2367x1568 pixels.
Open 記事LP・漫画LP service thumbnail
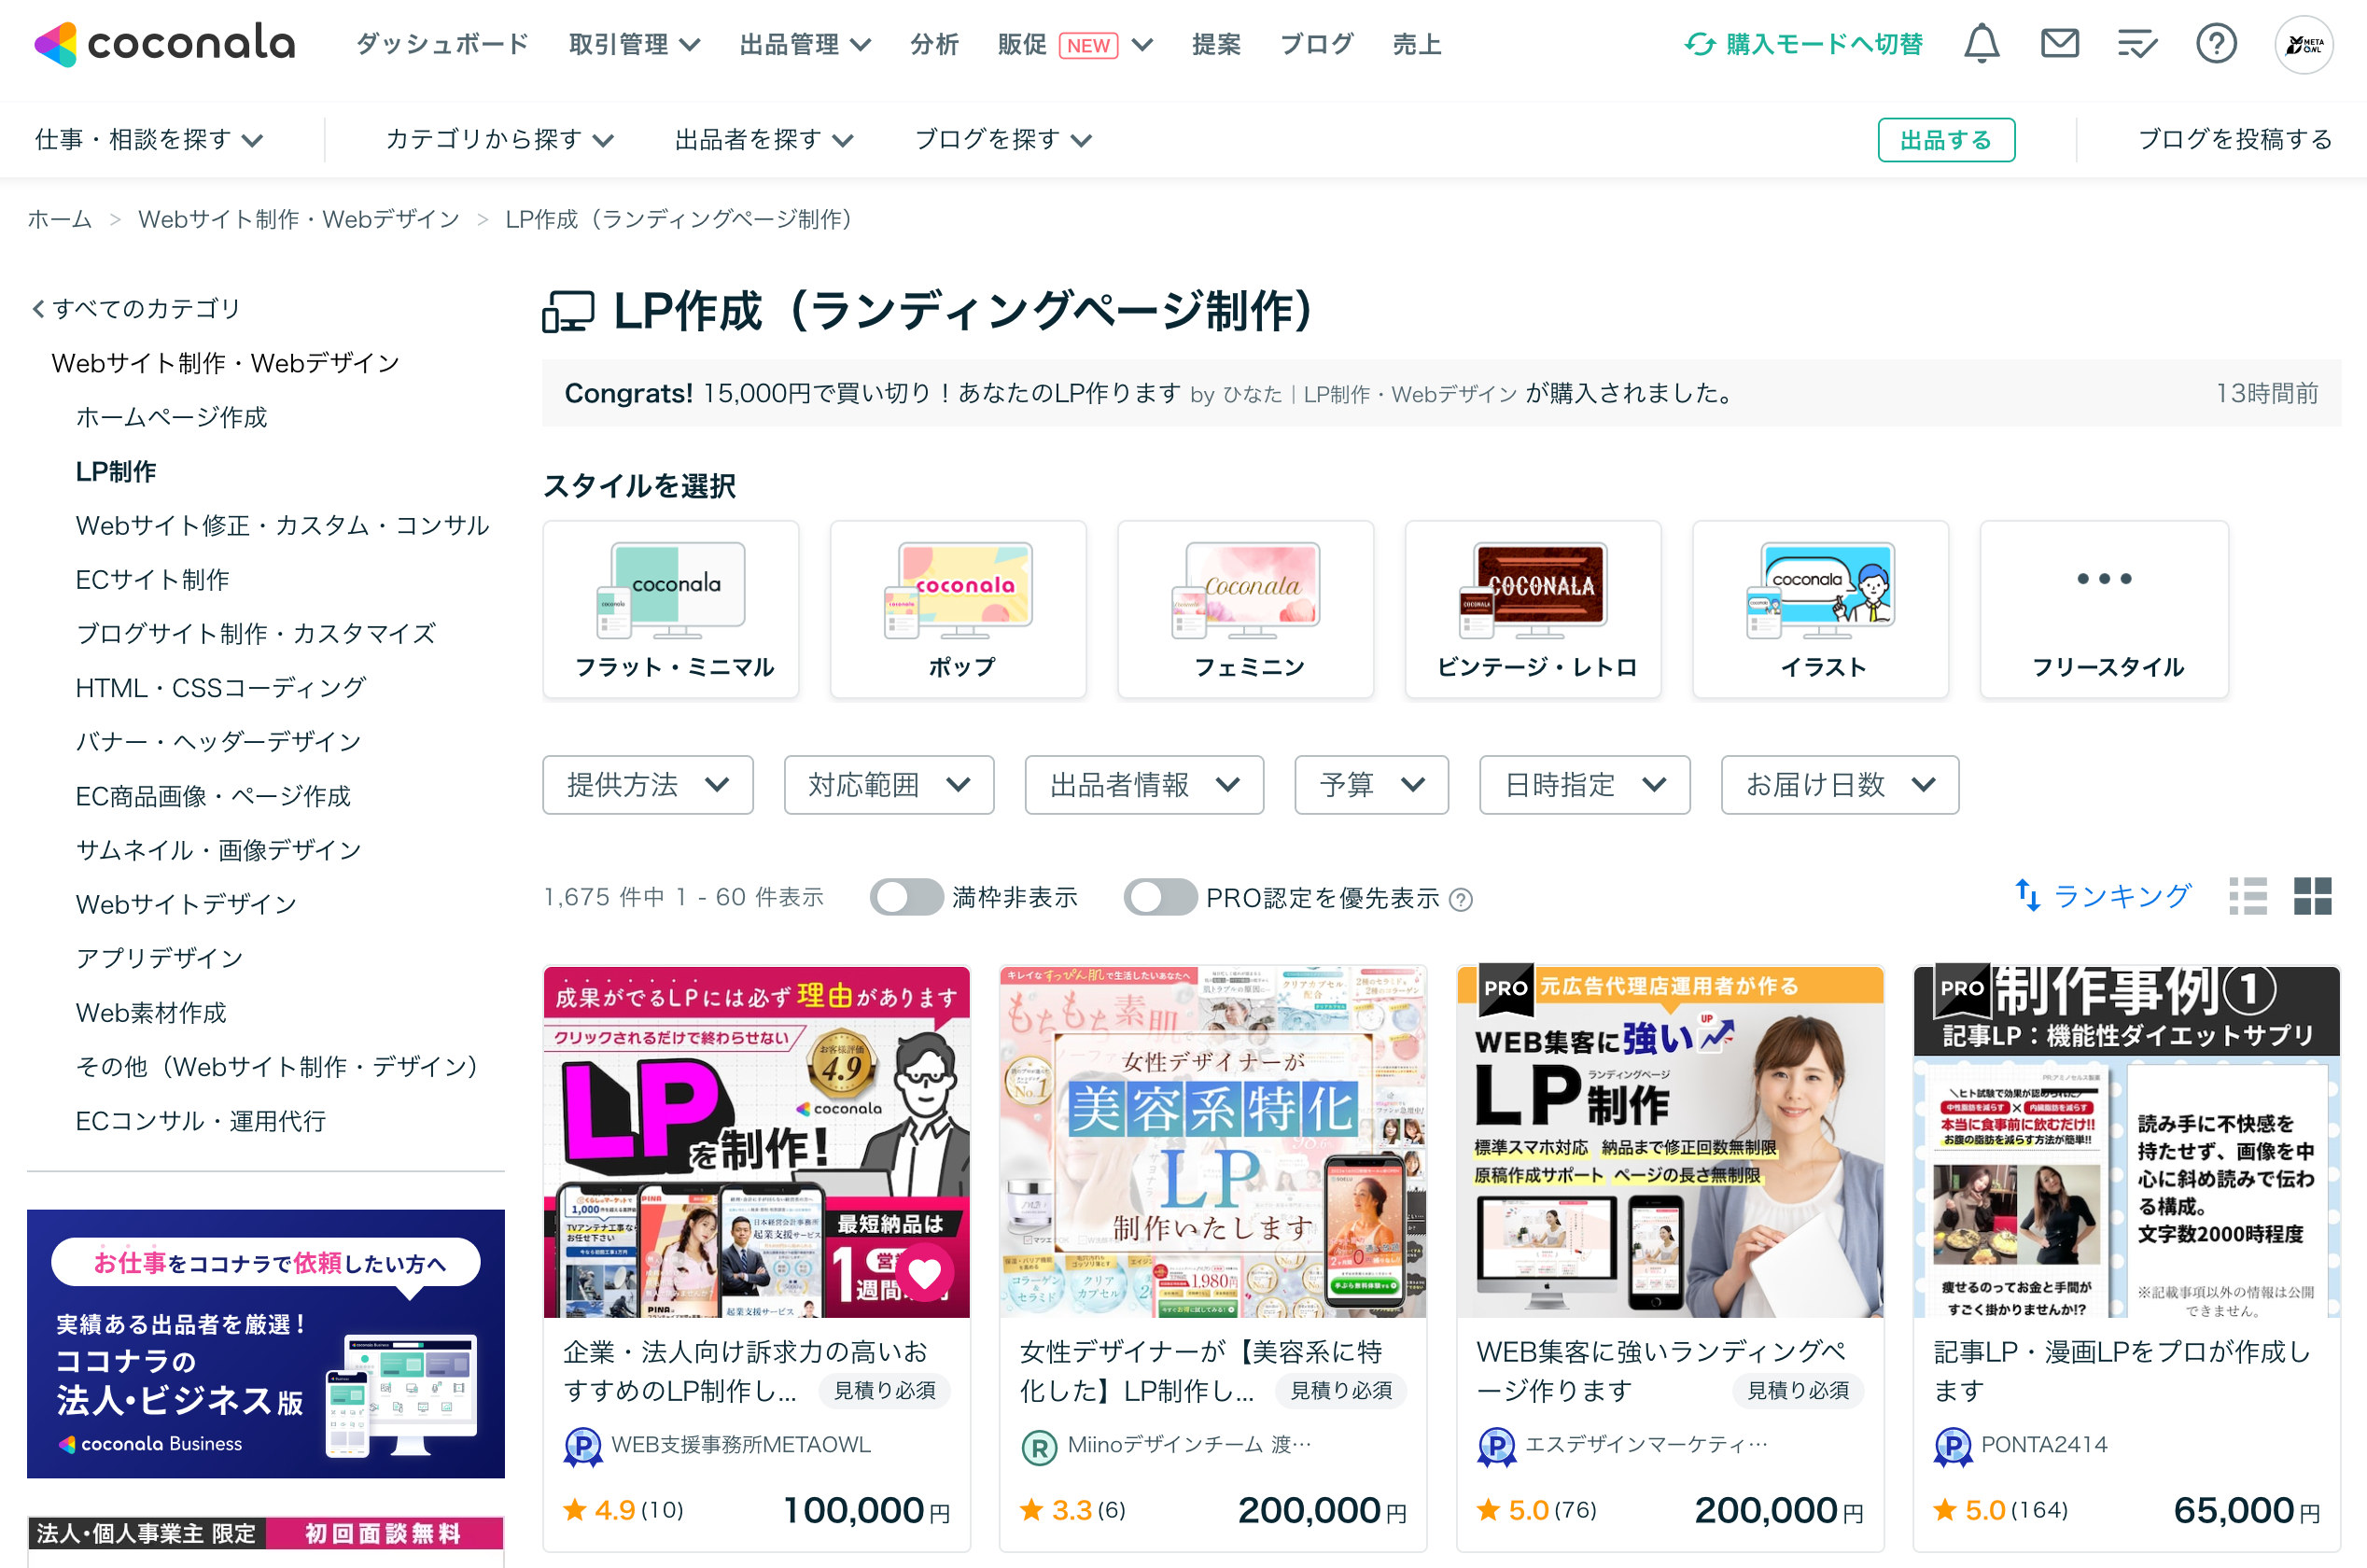(2127, 1141)
